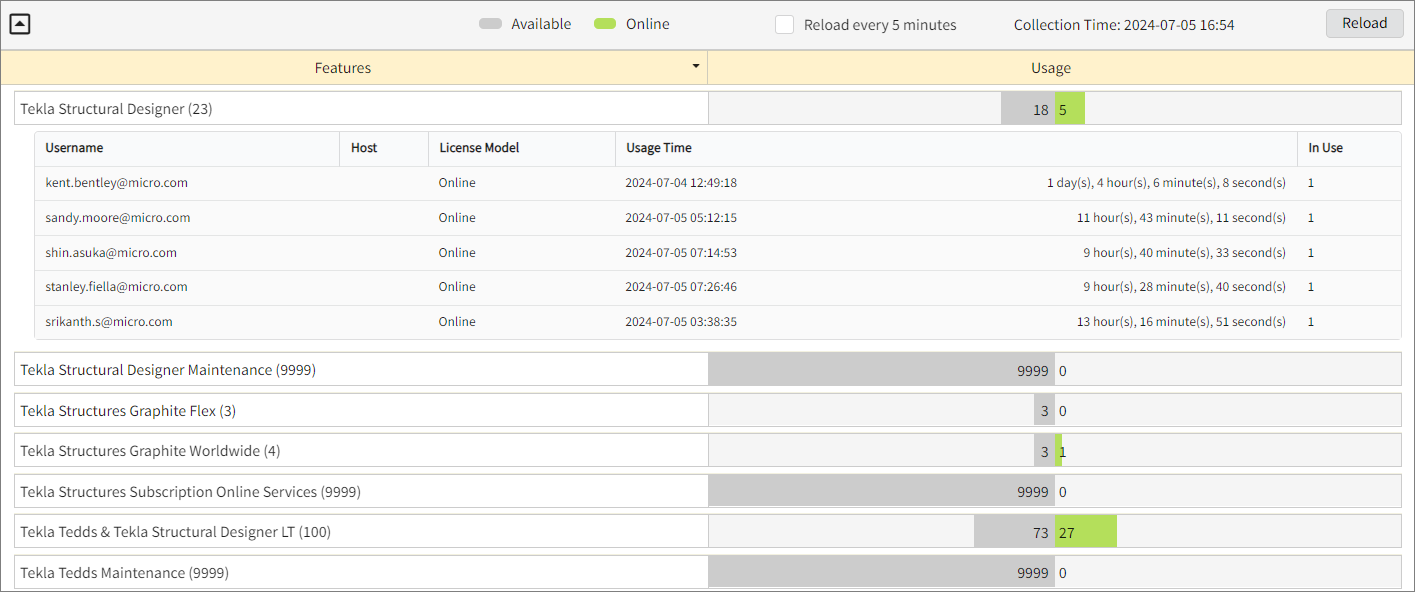The width and height of the screenshot is (1415, 592).
Task: Enable the Reload every 5 minutes checkbox
Action: (785, 24)
